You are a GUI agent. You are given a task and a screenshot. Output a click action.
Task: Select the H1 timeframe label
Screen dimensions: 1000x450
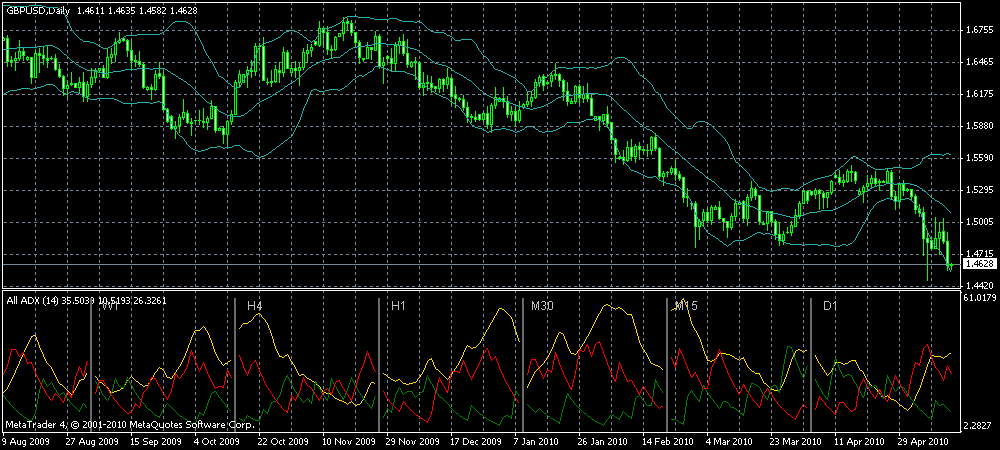click(x=398, y=306)
